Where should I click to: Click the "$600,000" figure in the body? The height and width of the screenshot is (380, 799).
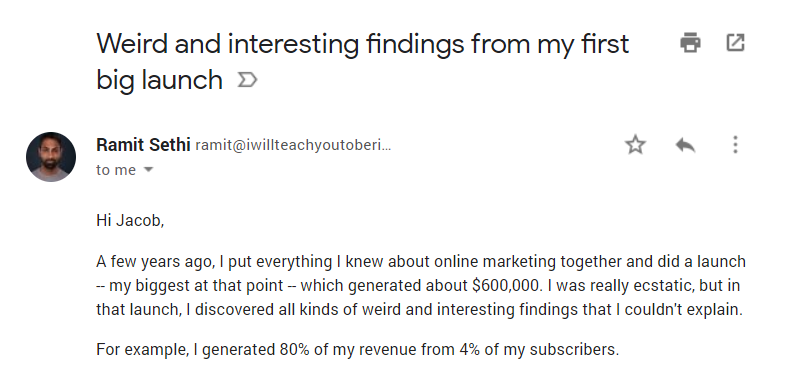[x=505, y=286]
